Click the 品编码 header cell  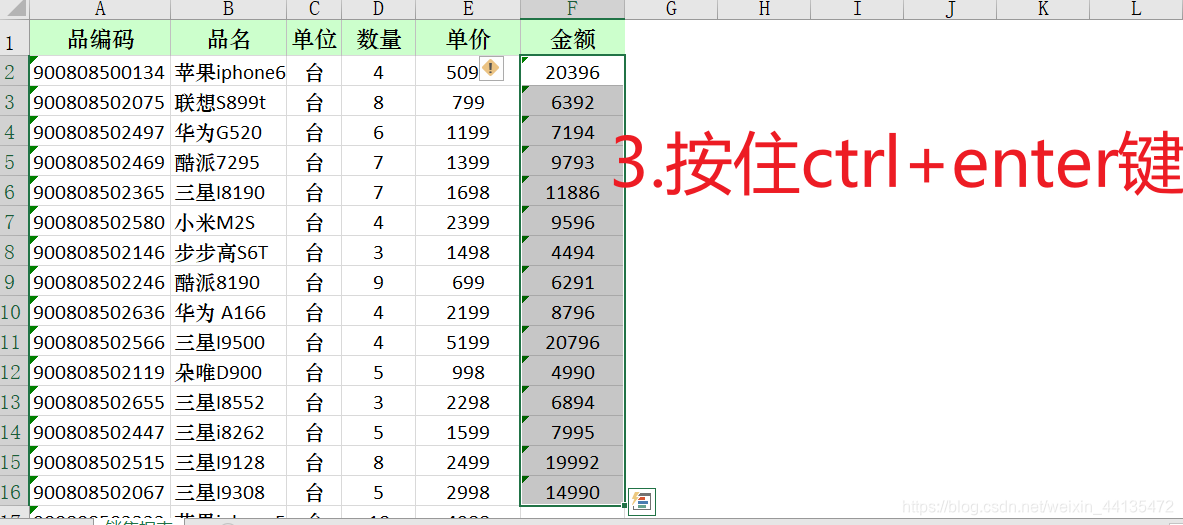click(x=100, y=38)
